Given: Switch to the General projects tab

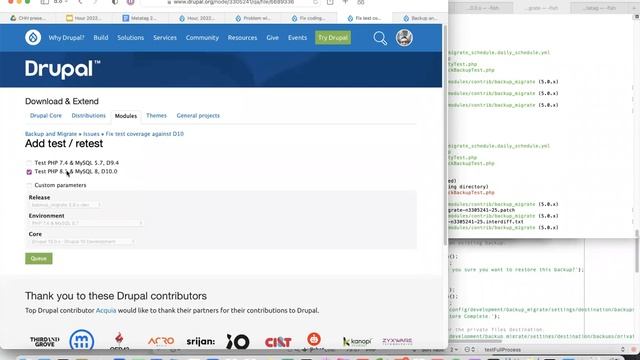Looking at the screenshot, I should click(x=198, y=116).
